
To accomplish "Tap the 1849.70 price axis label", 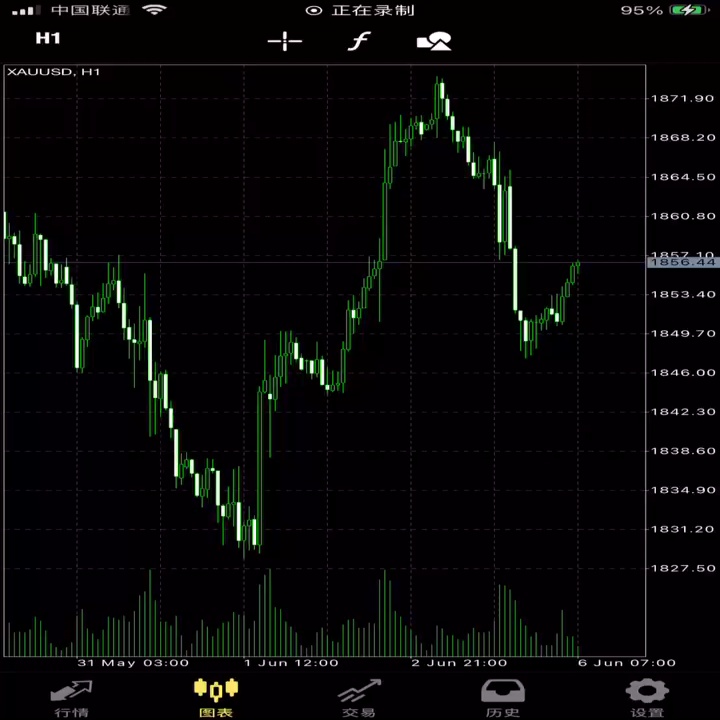I will click(x=683, y=333).
